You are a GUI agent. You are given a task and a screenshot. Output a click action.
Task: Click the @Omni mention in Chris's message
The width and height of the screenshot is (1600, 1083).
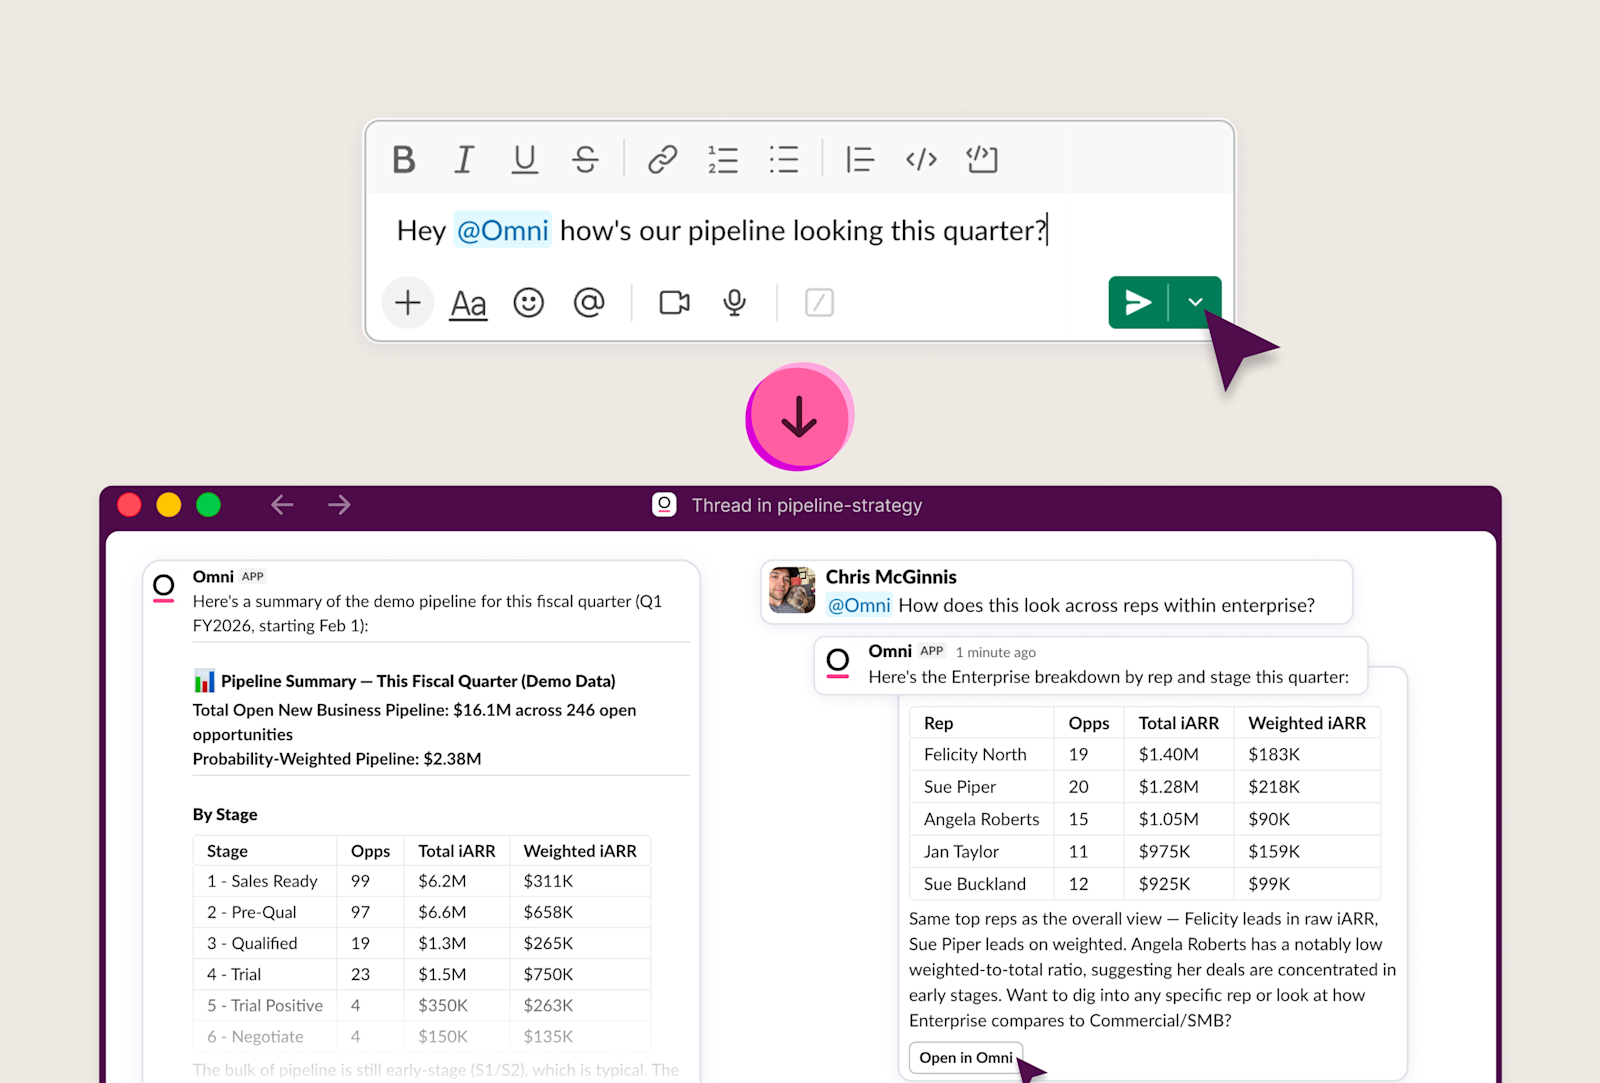[x=859, y=605]
